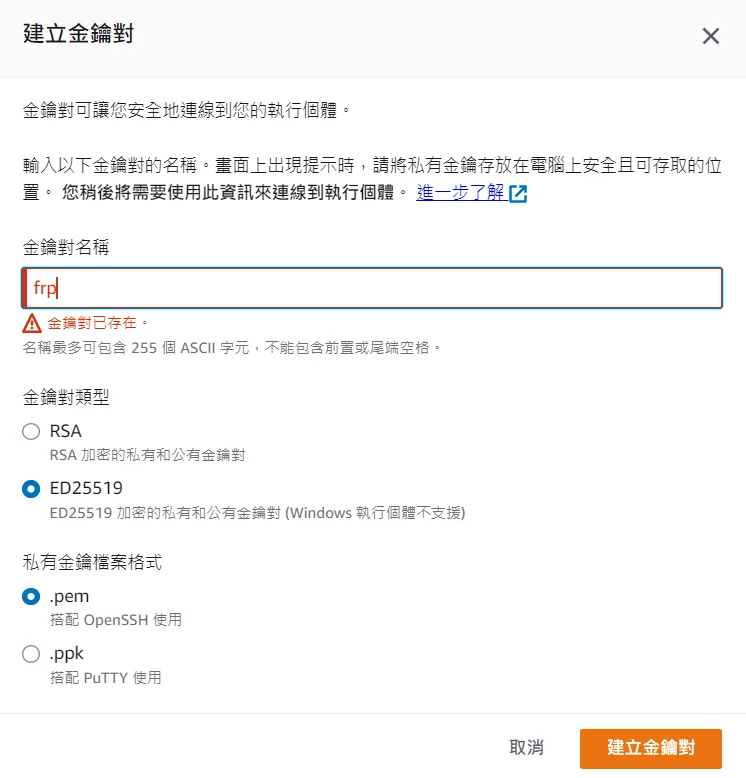Close the 建立金鑰對 dialog with the X icon
The height and width of the screenshot is (778, 746).
710,36
